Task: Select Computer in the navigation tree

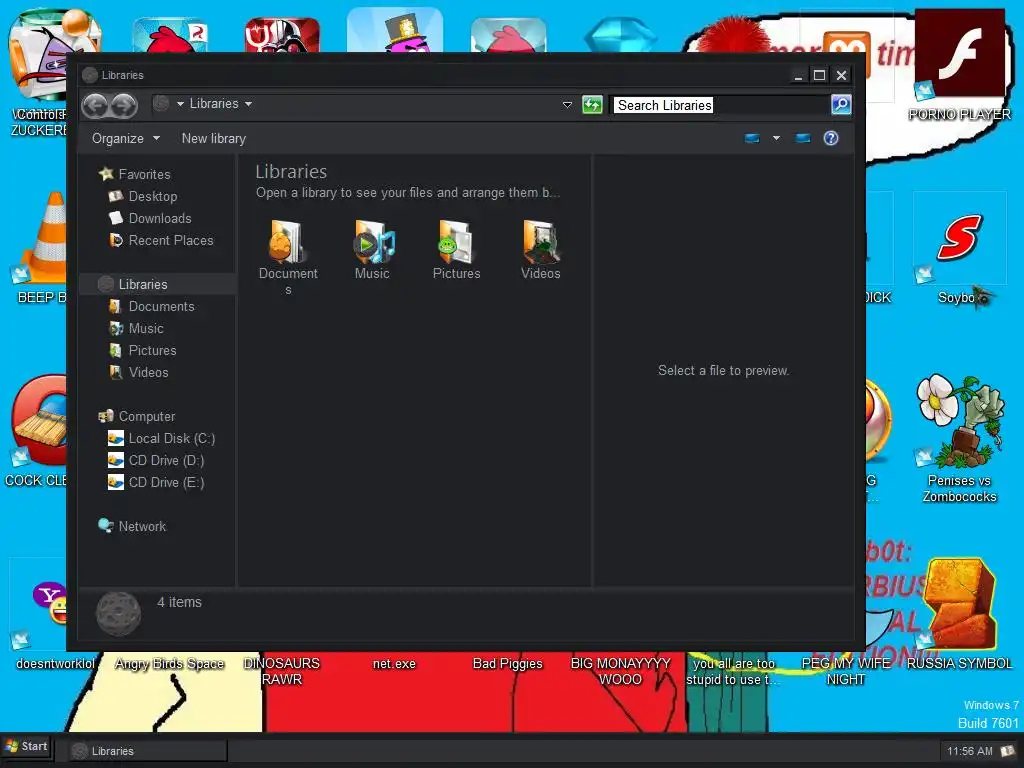Action: (146, 416)
